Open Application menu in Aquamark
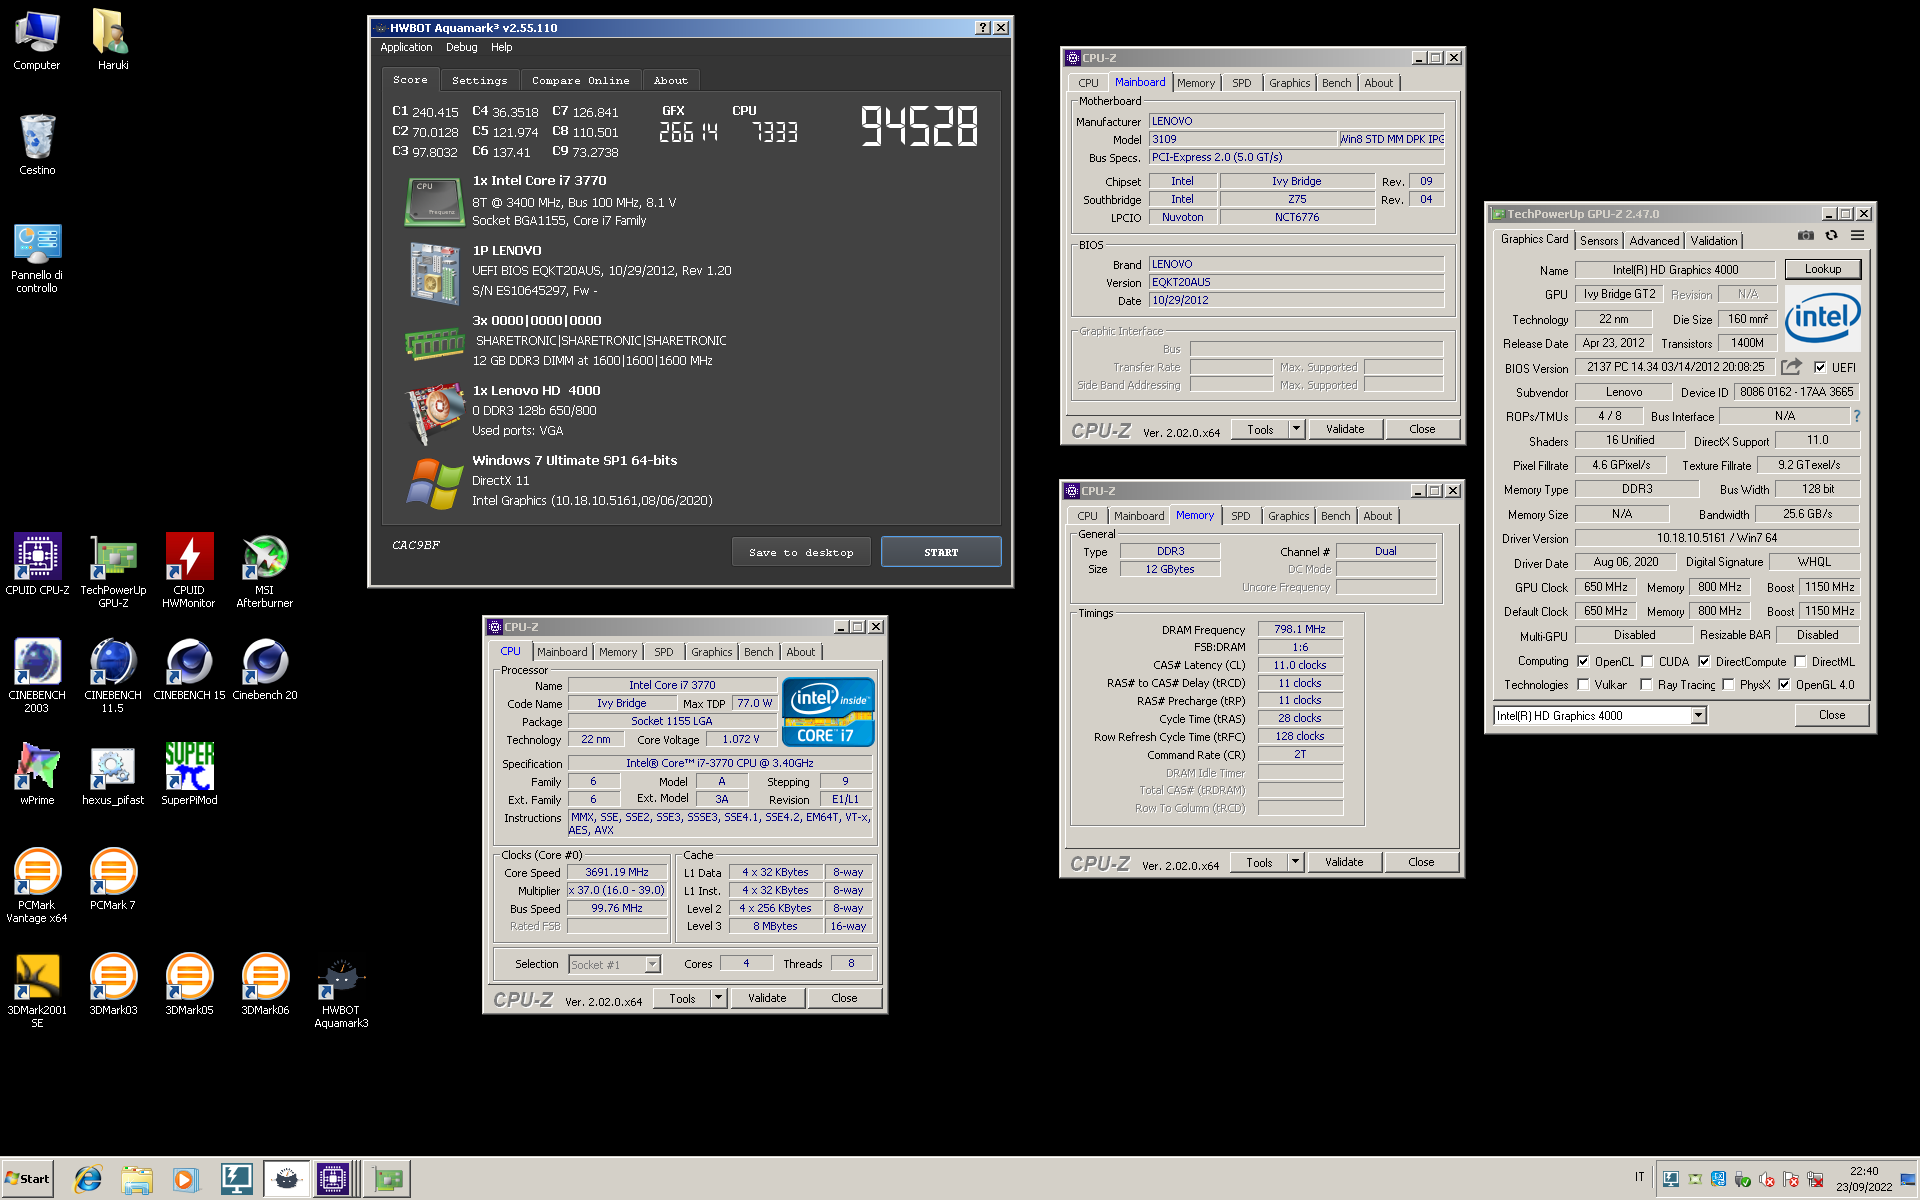 point(406,47)
